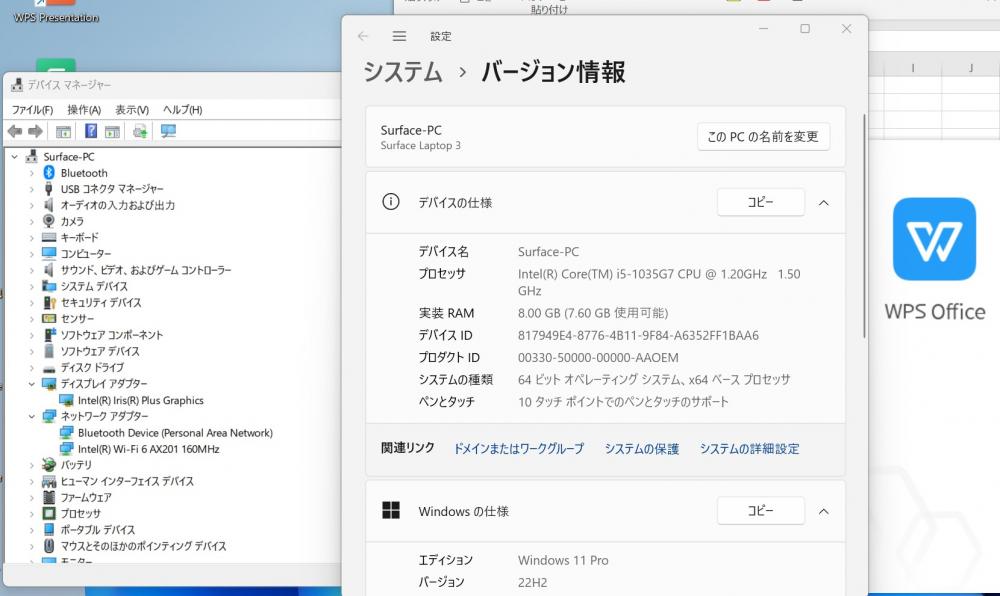Click the info icon beside デバイスの仕様
Viewport: 1000px width, 596px height.
click(391, 202)
